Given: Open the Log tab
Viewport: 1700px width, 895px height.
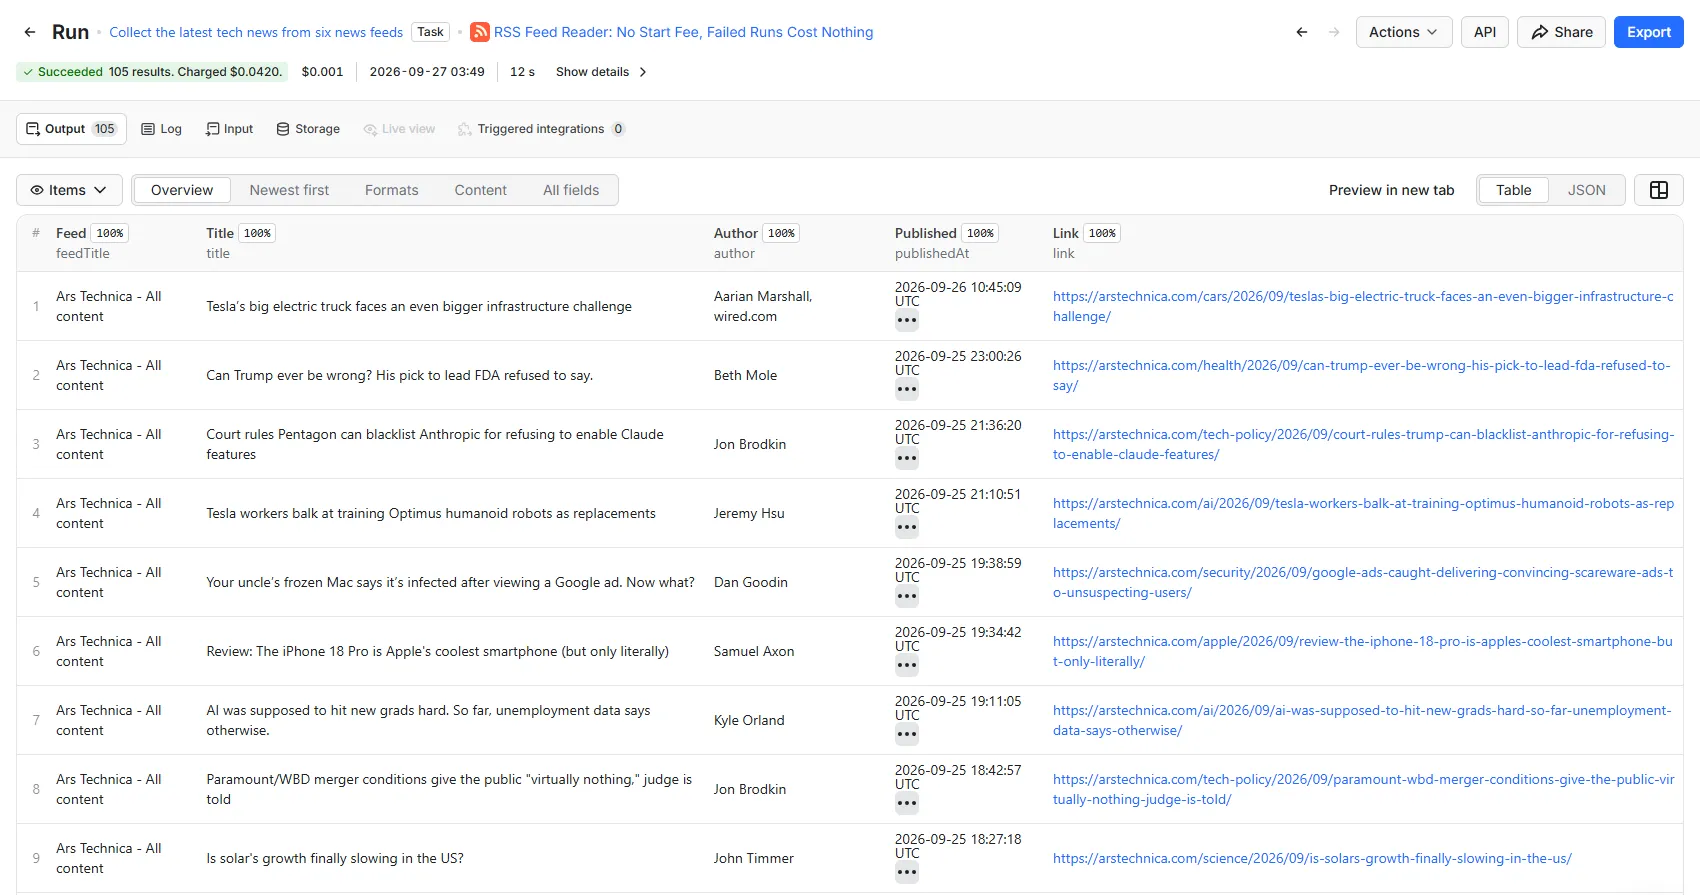Looking at the screenshot, I should point(162,129).
